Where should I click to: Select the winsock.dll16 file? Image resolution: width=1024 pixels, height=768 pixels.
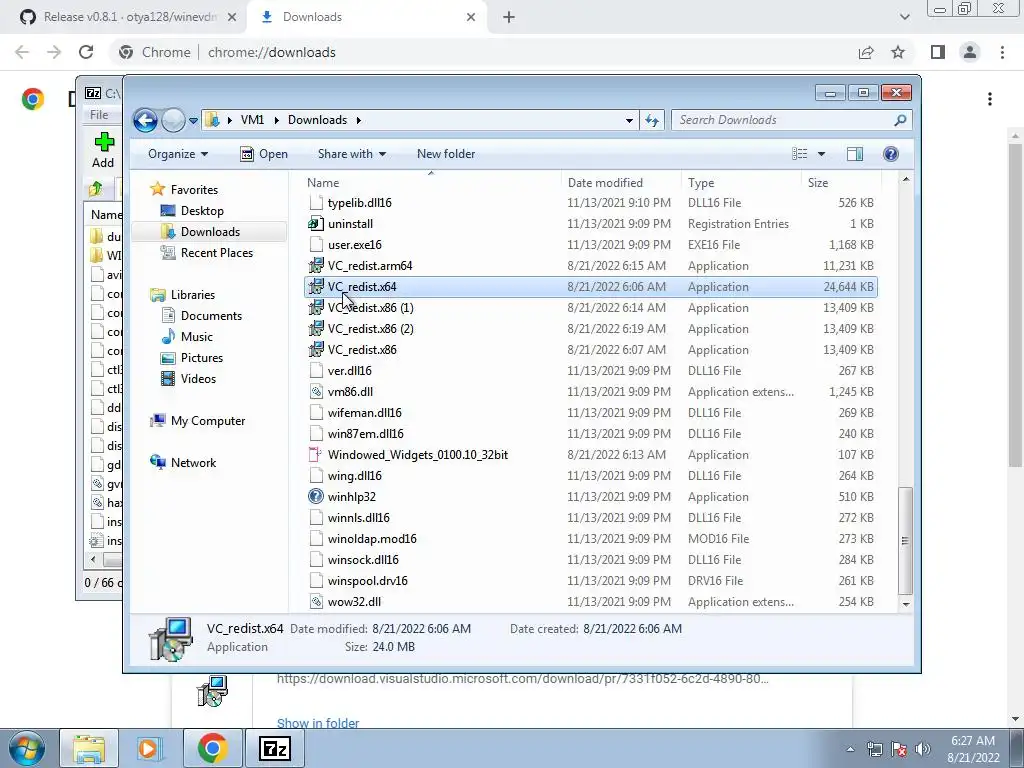(363, 560)
